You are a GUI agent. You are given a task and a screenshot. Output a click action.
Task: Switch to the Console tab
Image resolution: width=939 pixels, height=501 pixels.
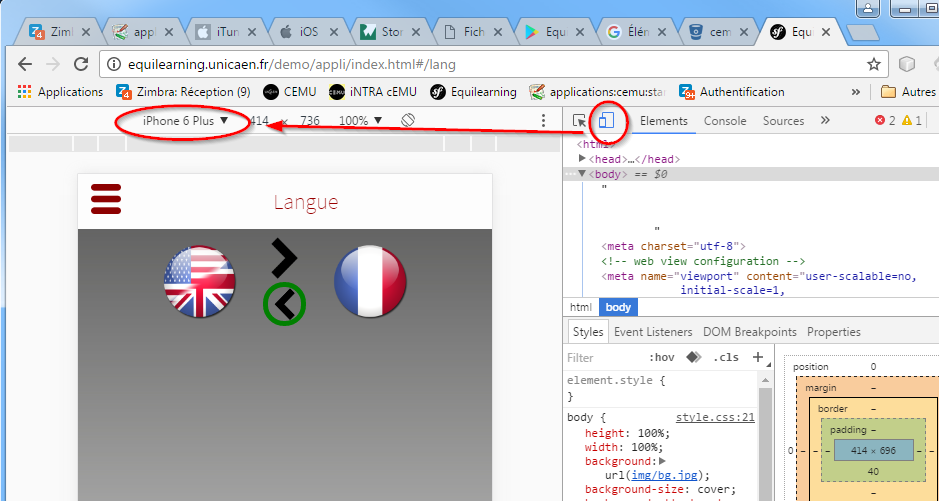tap(725, 121)
